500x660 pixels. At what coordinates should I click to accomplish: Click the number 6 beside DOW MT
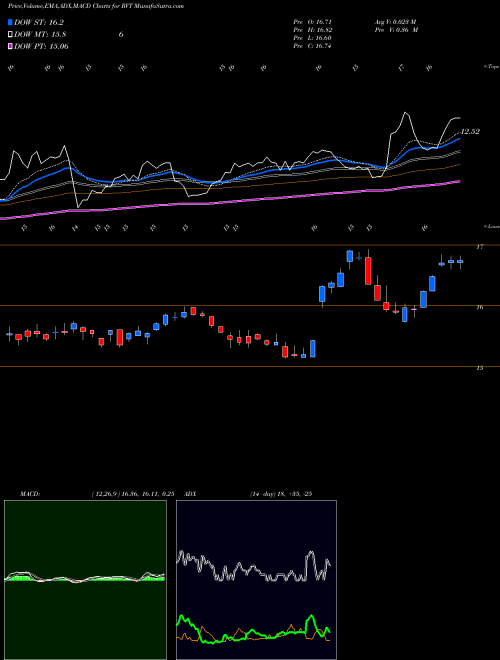pos(121,34)
